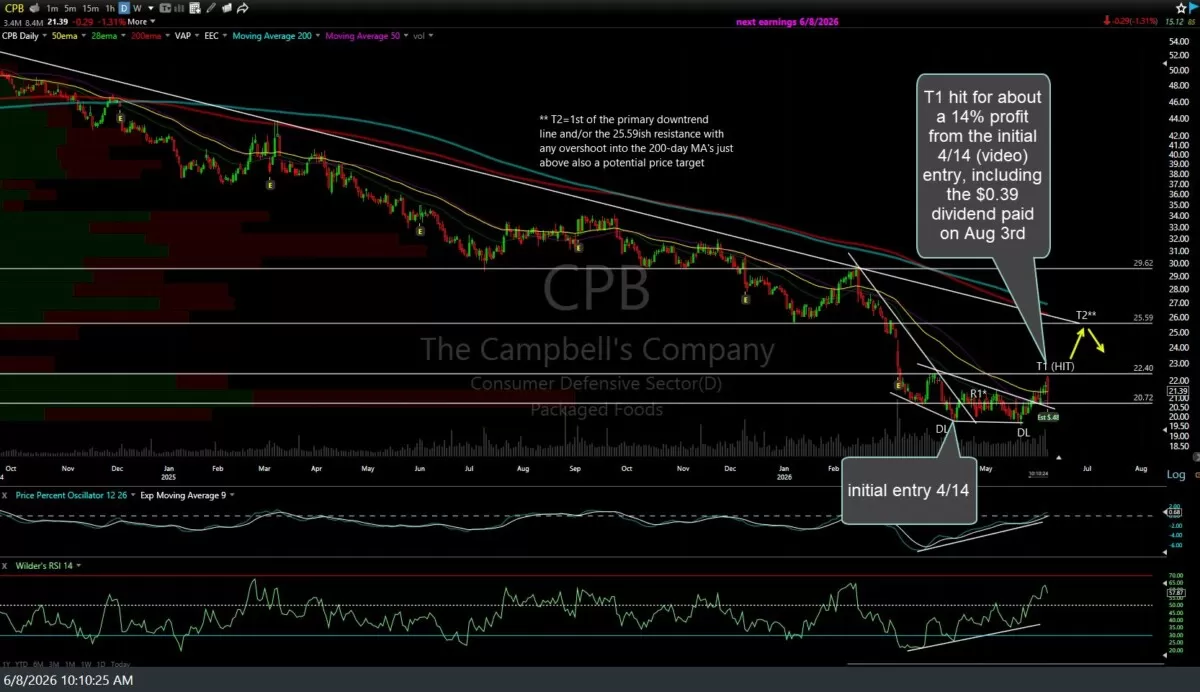Open the Wilder's RSI 14 dropdown
This screenshot has height=692, width=1200.
(x=47, y=565)
